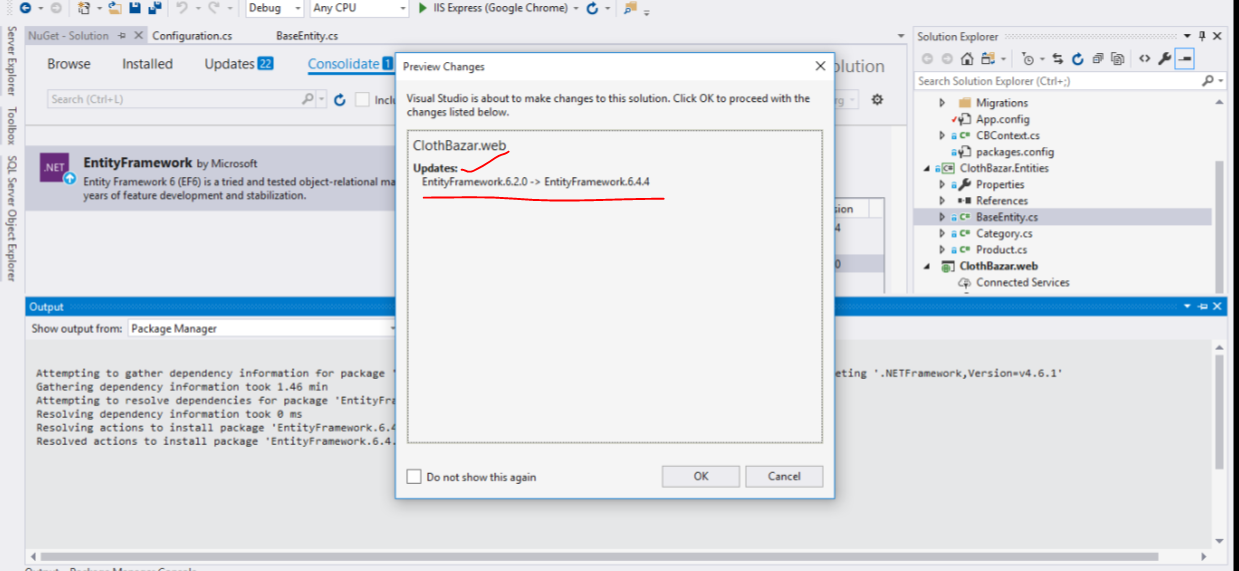This screenshot has width=1239, height=571.
Task: Click the Undo arrow in the toolbar
Action: coord(182,8)
